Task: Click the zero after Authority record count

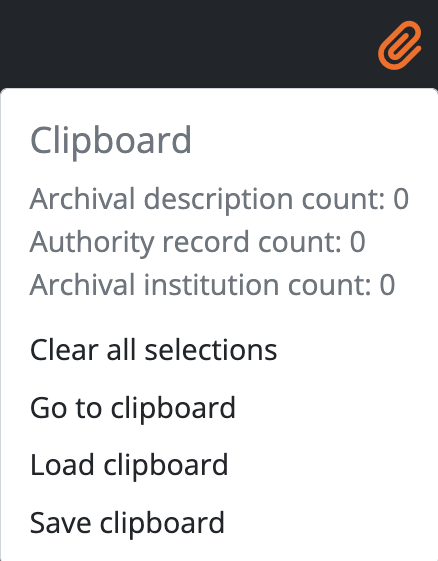Action: pyautogui.click(x=357, y=242)
